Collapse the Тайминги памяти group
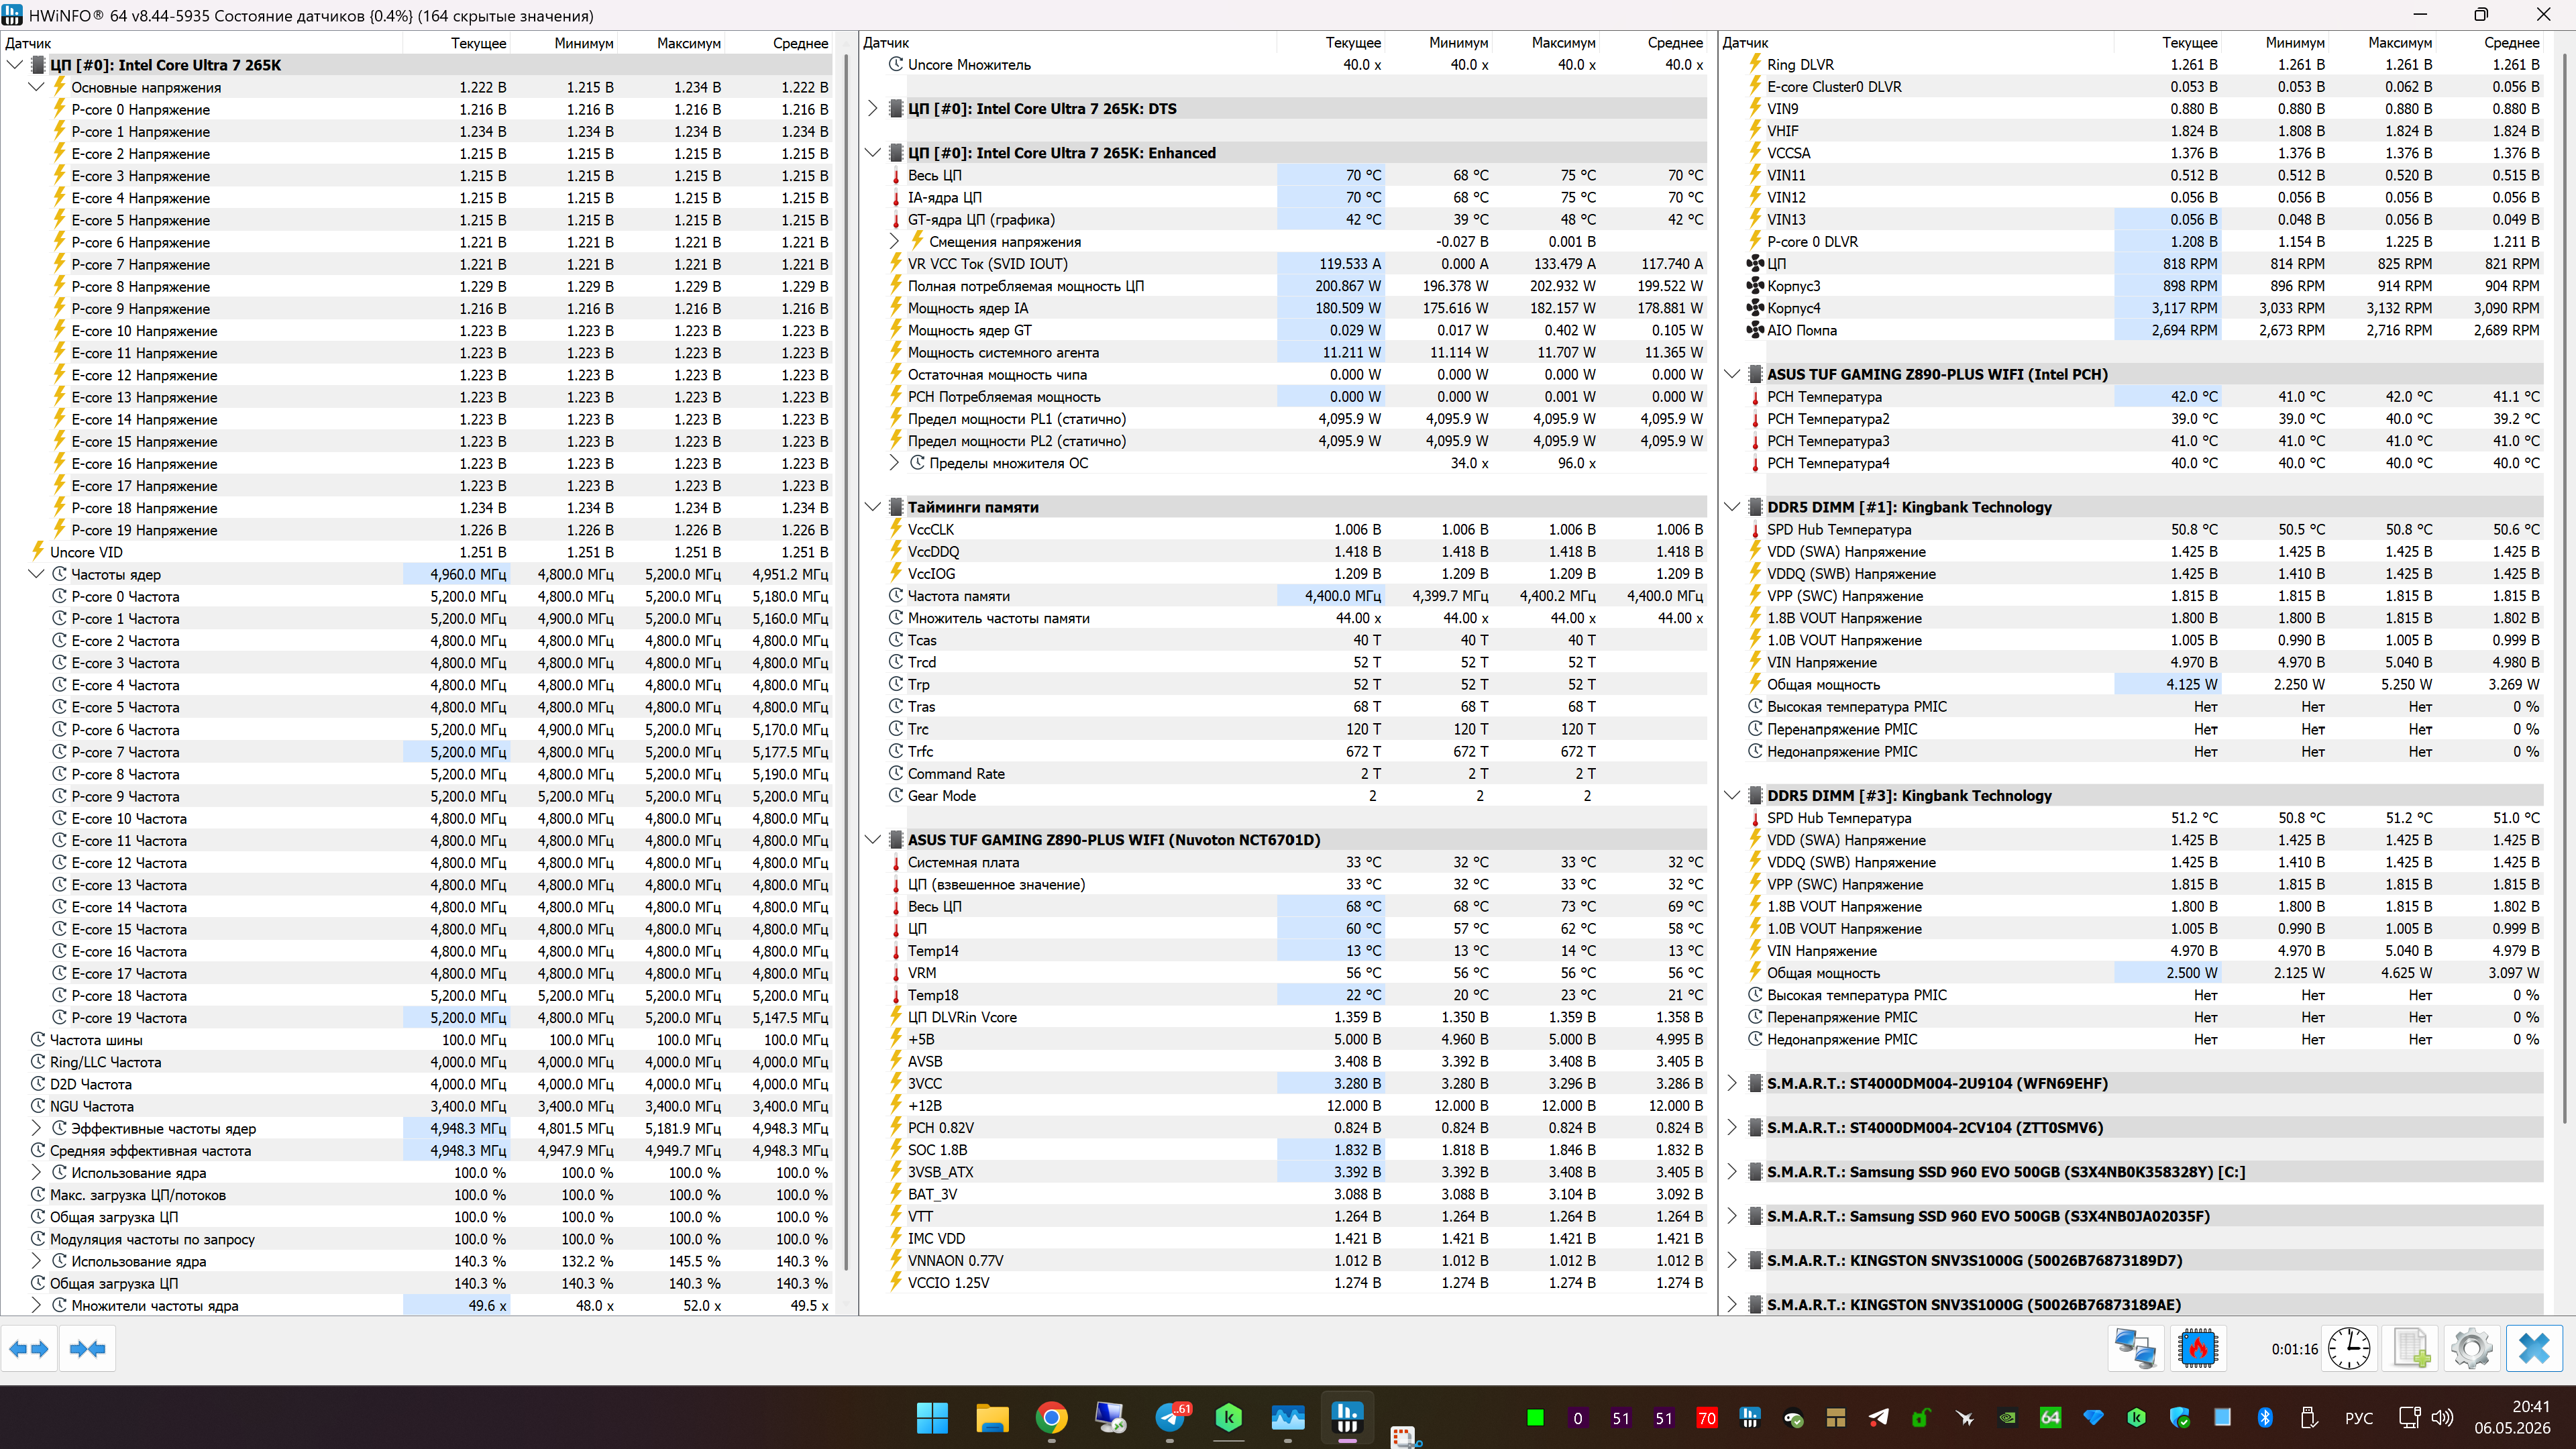The image size is (2576, 1449). [873, 507]
